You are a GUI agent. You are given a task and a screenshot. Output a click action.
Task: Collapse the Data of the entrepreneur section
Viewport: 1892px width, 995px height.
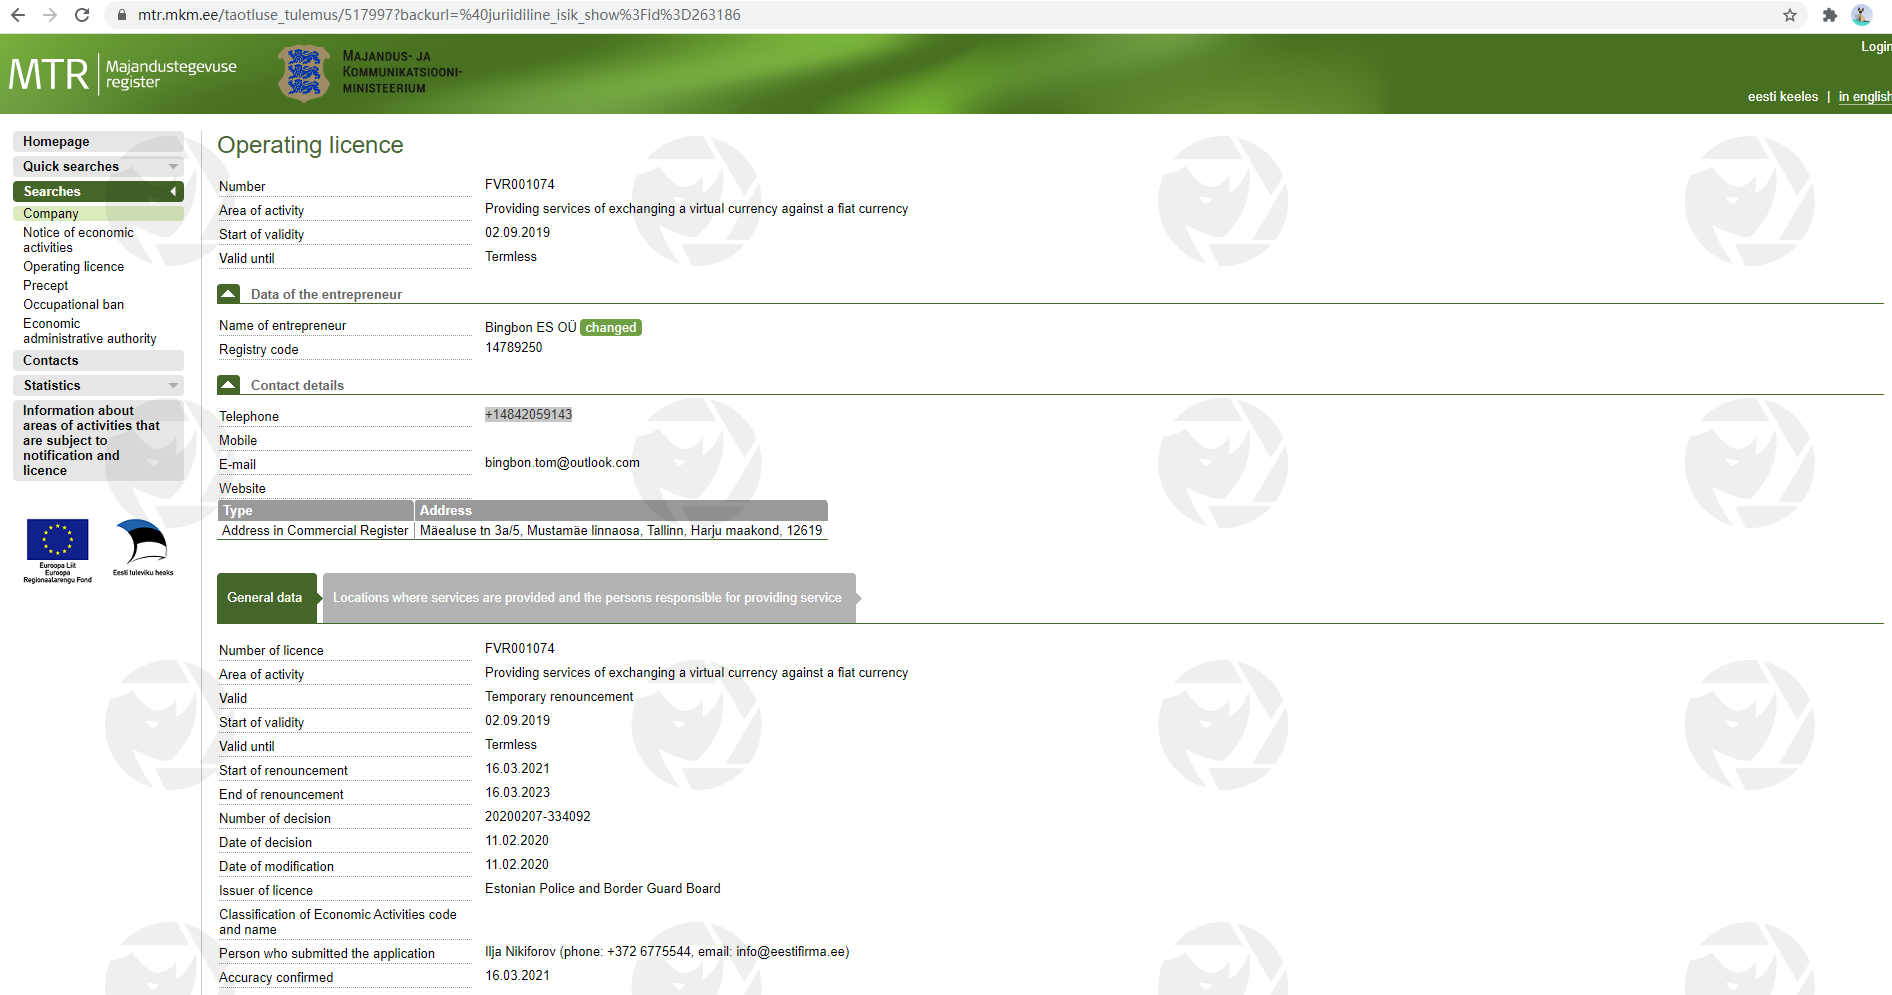point(229,294)
